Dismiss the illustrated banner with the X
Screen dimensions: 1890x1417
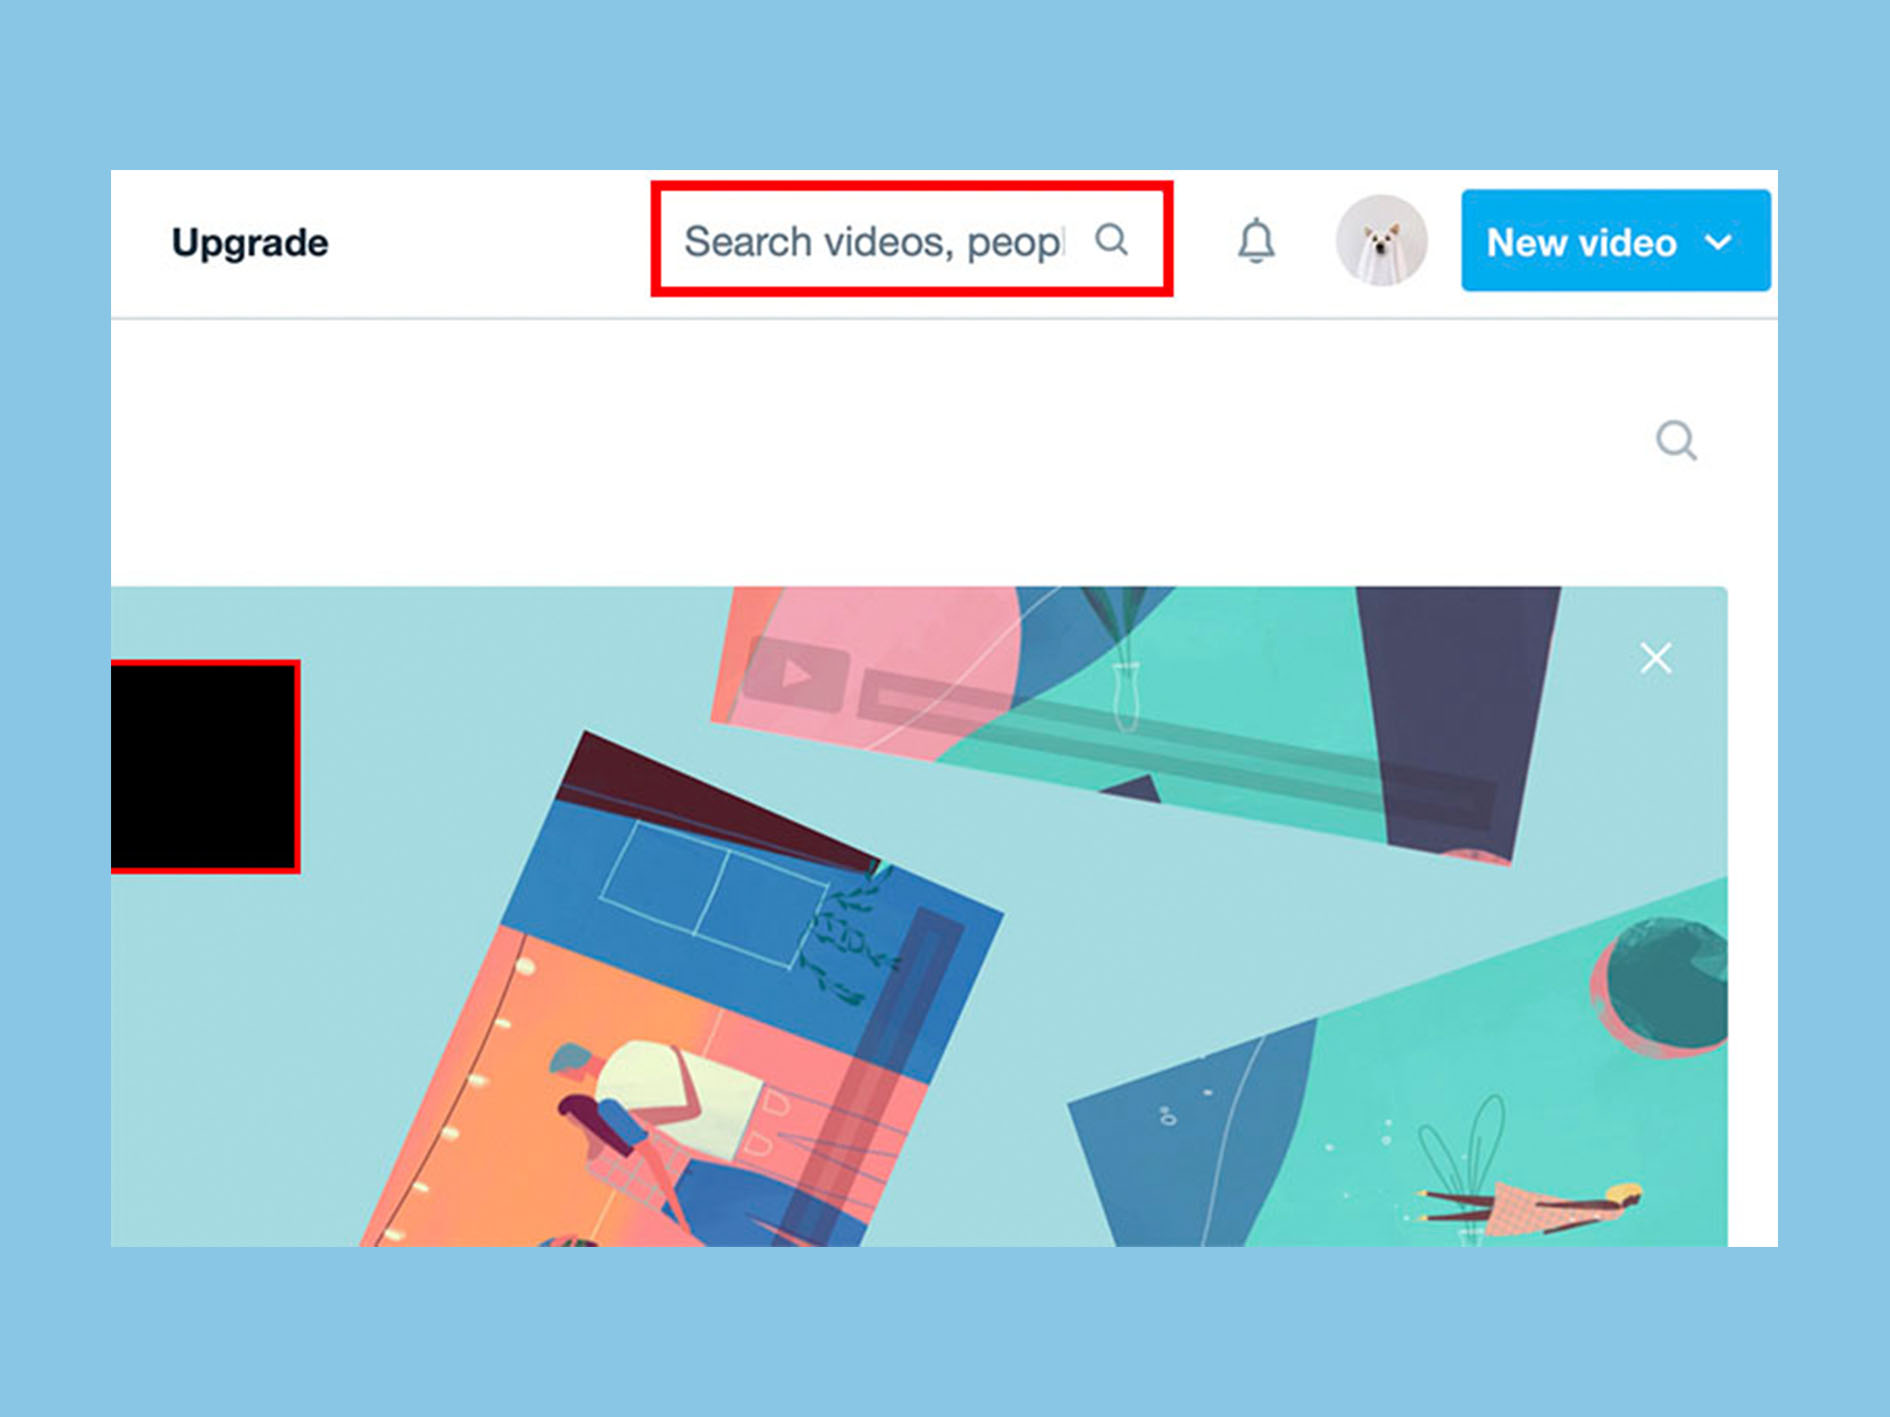click(x=1656, y=658)
